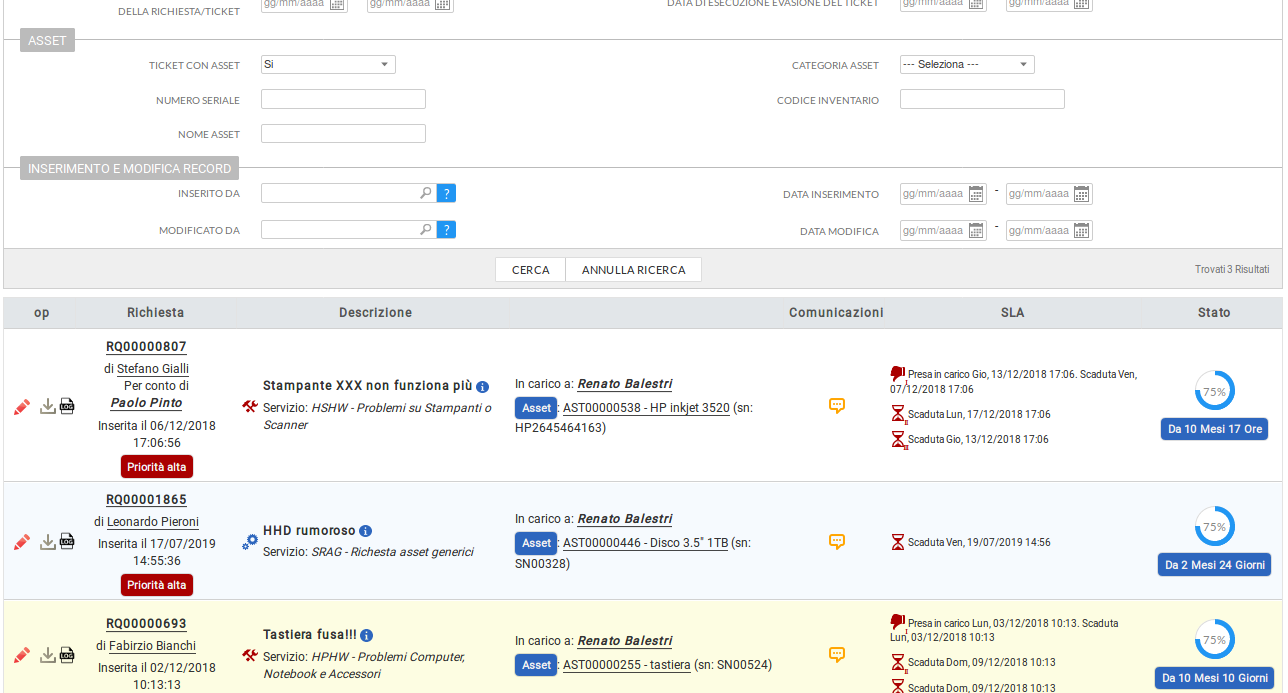Click Trovati 3 Risultati text
This screenshot has width=1288, height=693.
[x=1232, y=269]
